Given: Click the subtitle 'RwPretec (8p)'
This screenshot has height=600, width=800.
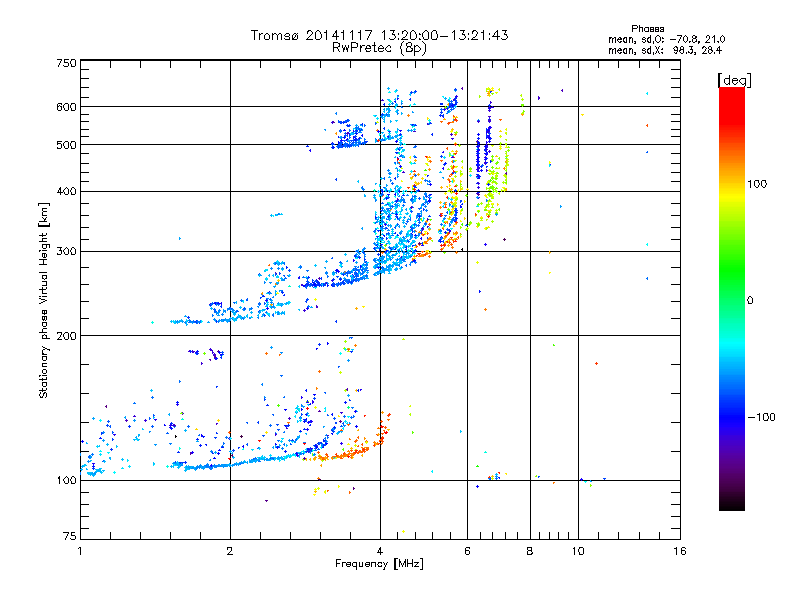Looking at the screenshot, I should [379, 48].
